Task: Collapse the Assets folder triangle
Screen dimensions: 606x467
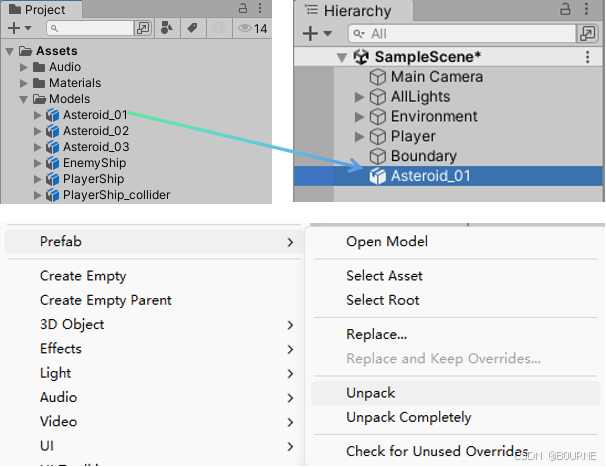Action: 10,51
